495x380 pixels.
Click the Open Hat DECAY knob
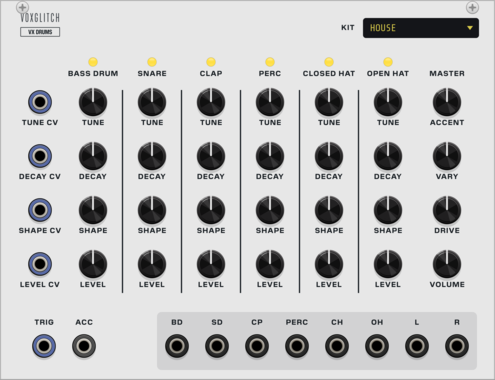click(388, 156)
